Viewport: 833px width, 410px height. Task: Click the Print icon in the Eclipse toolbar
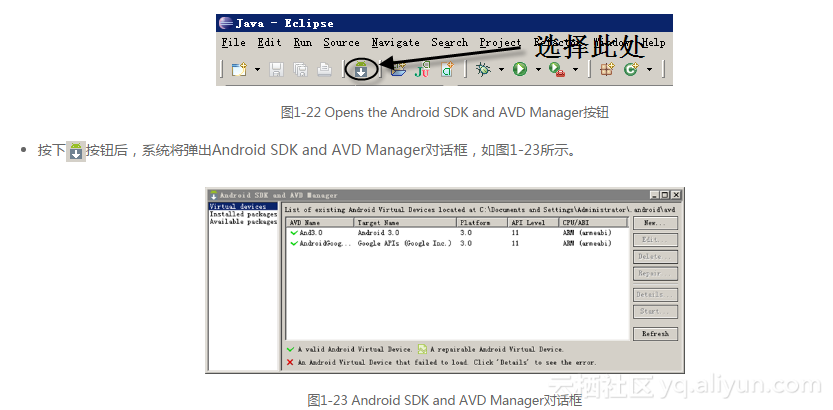tap(325, 70)
